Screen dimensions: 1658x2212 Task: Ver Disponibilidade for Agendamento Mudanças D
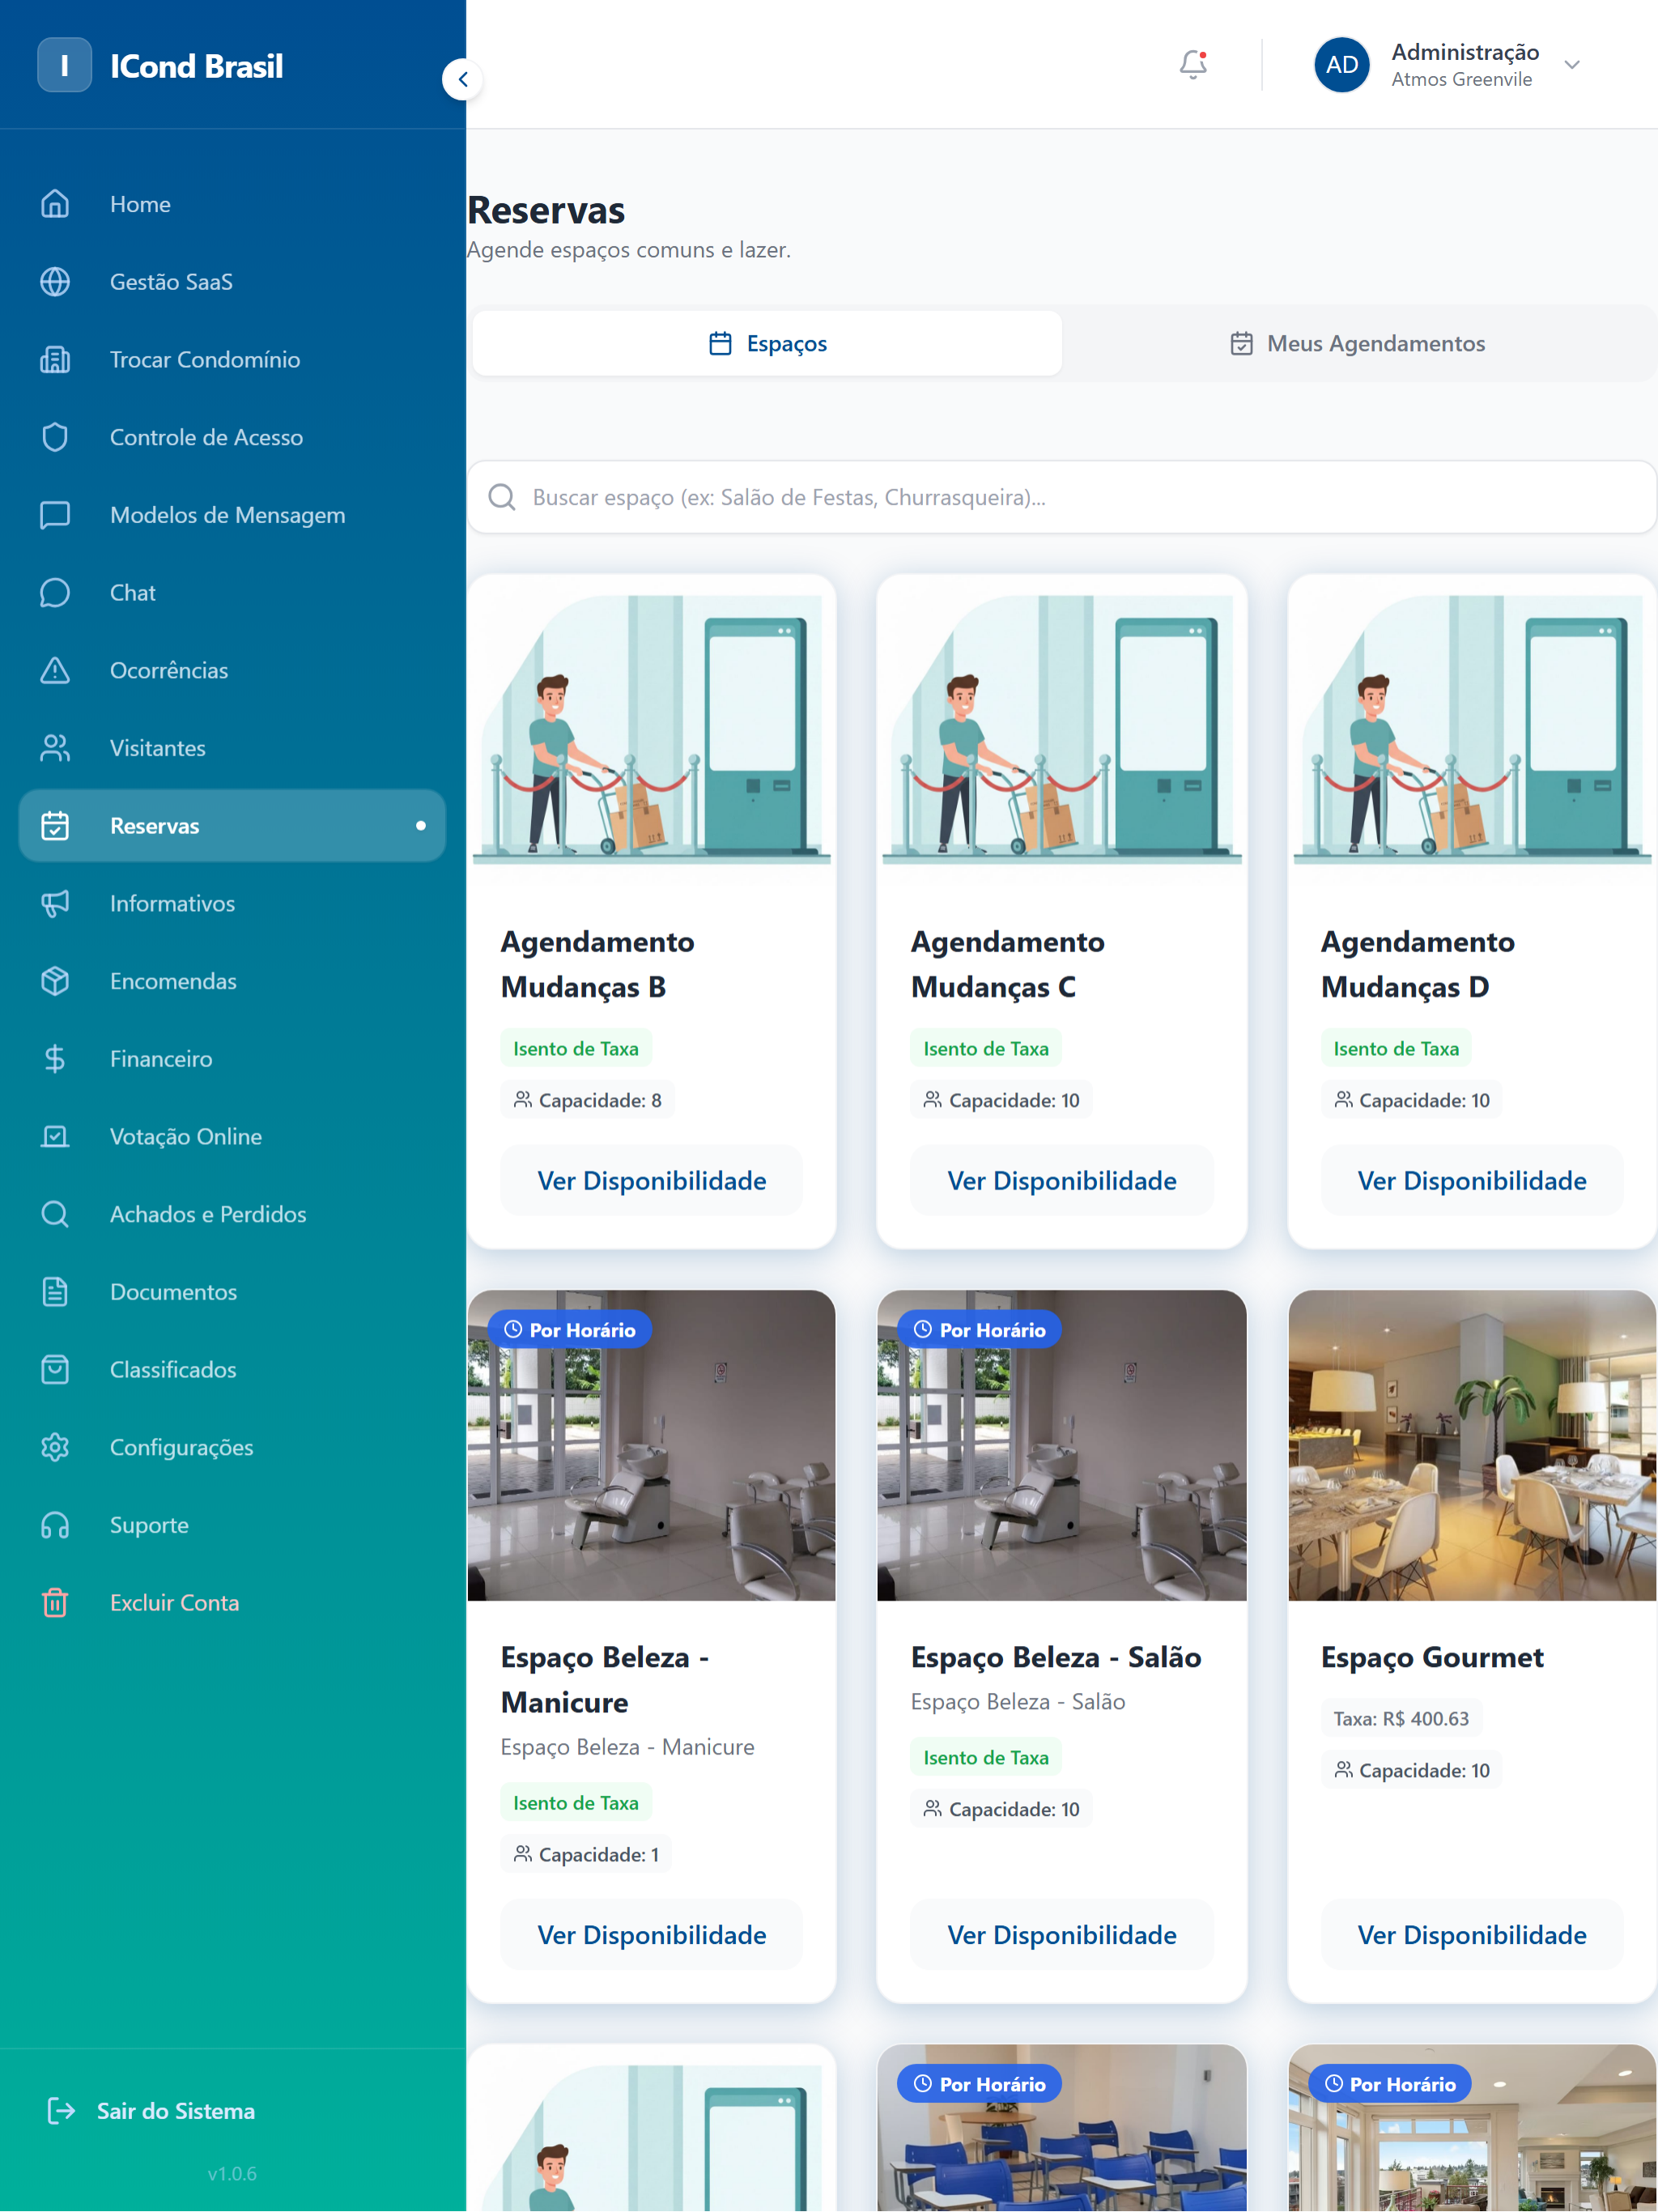1472,1181
